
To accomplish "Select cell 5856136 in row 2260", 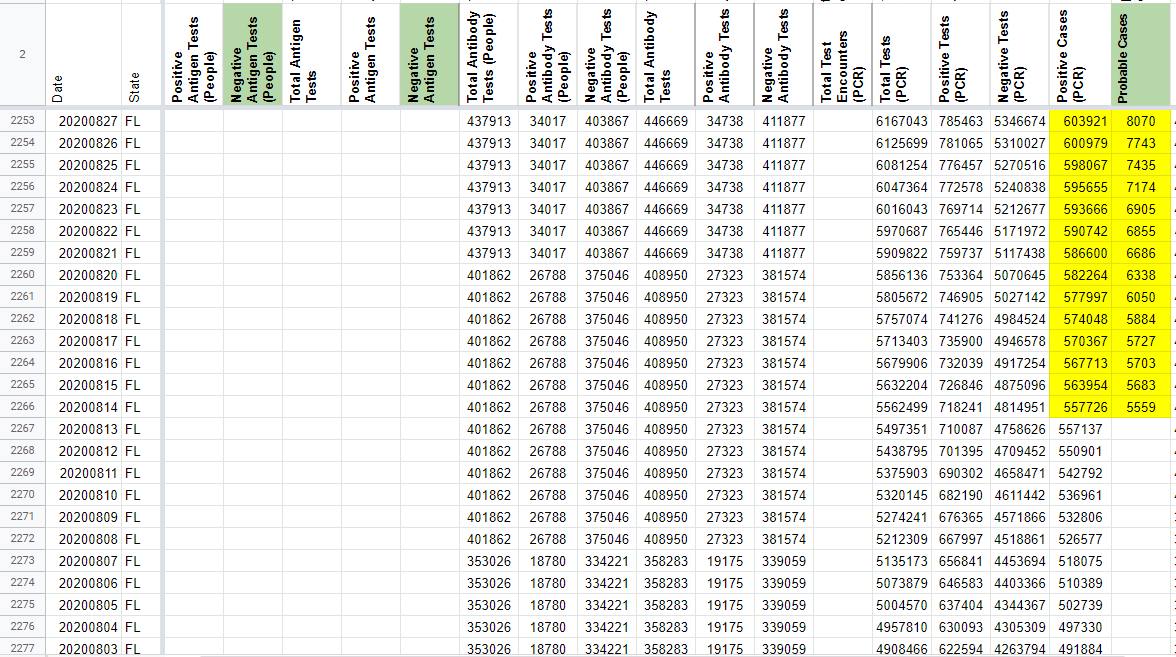I will coord(902,274).
